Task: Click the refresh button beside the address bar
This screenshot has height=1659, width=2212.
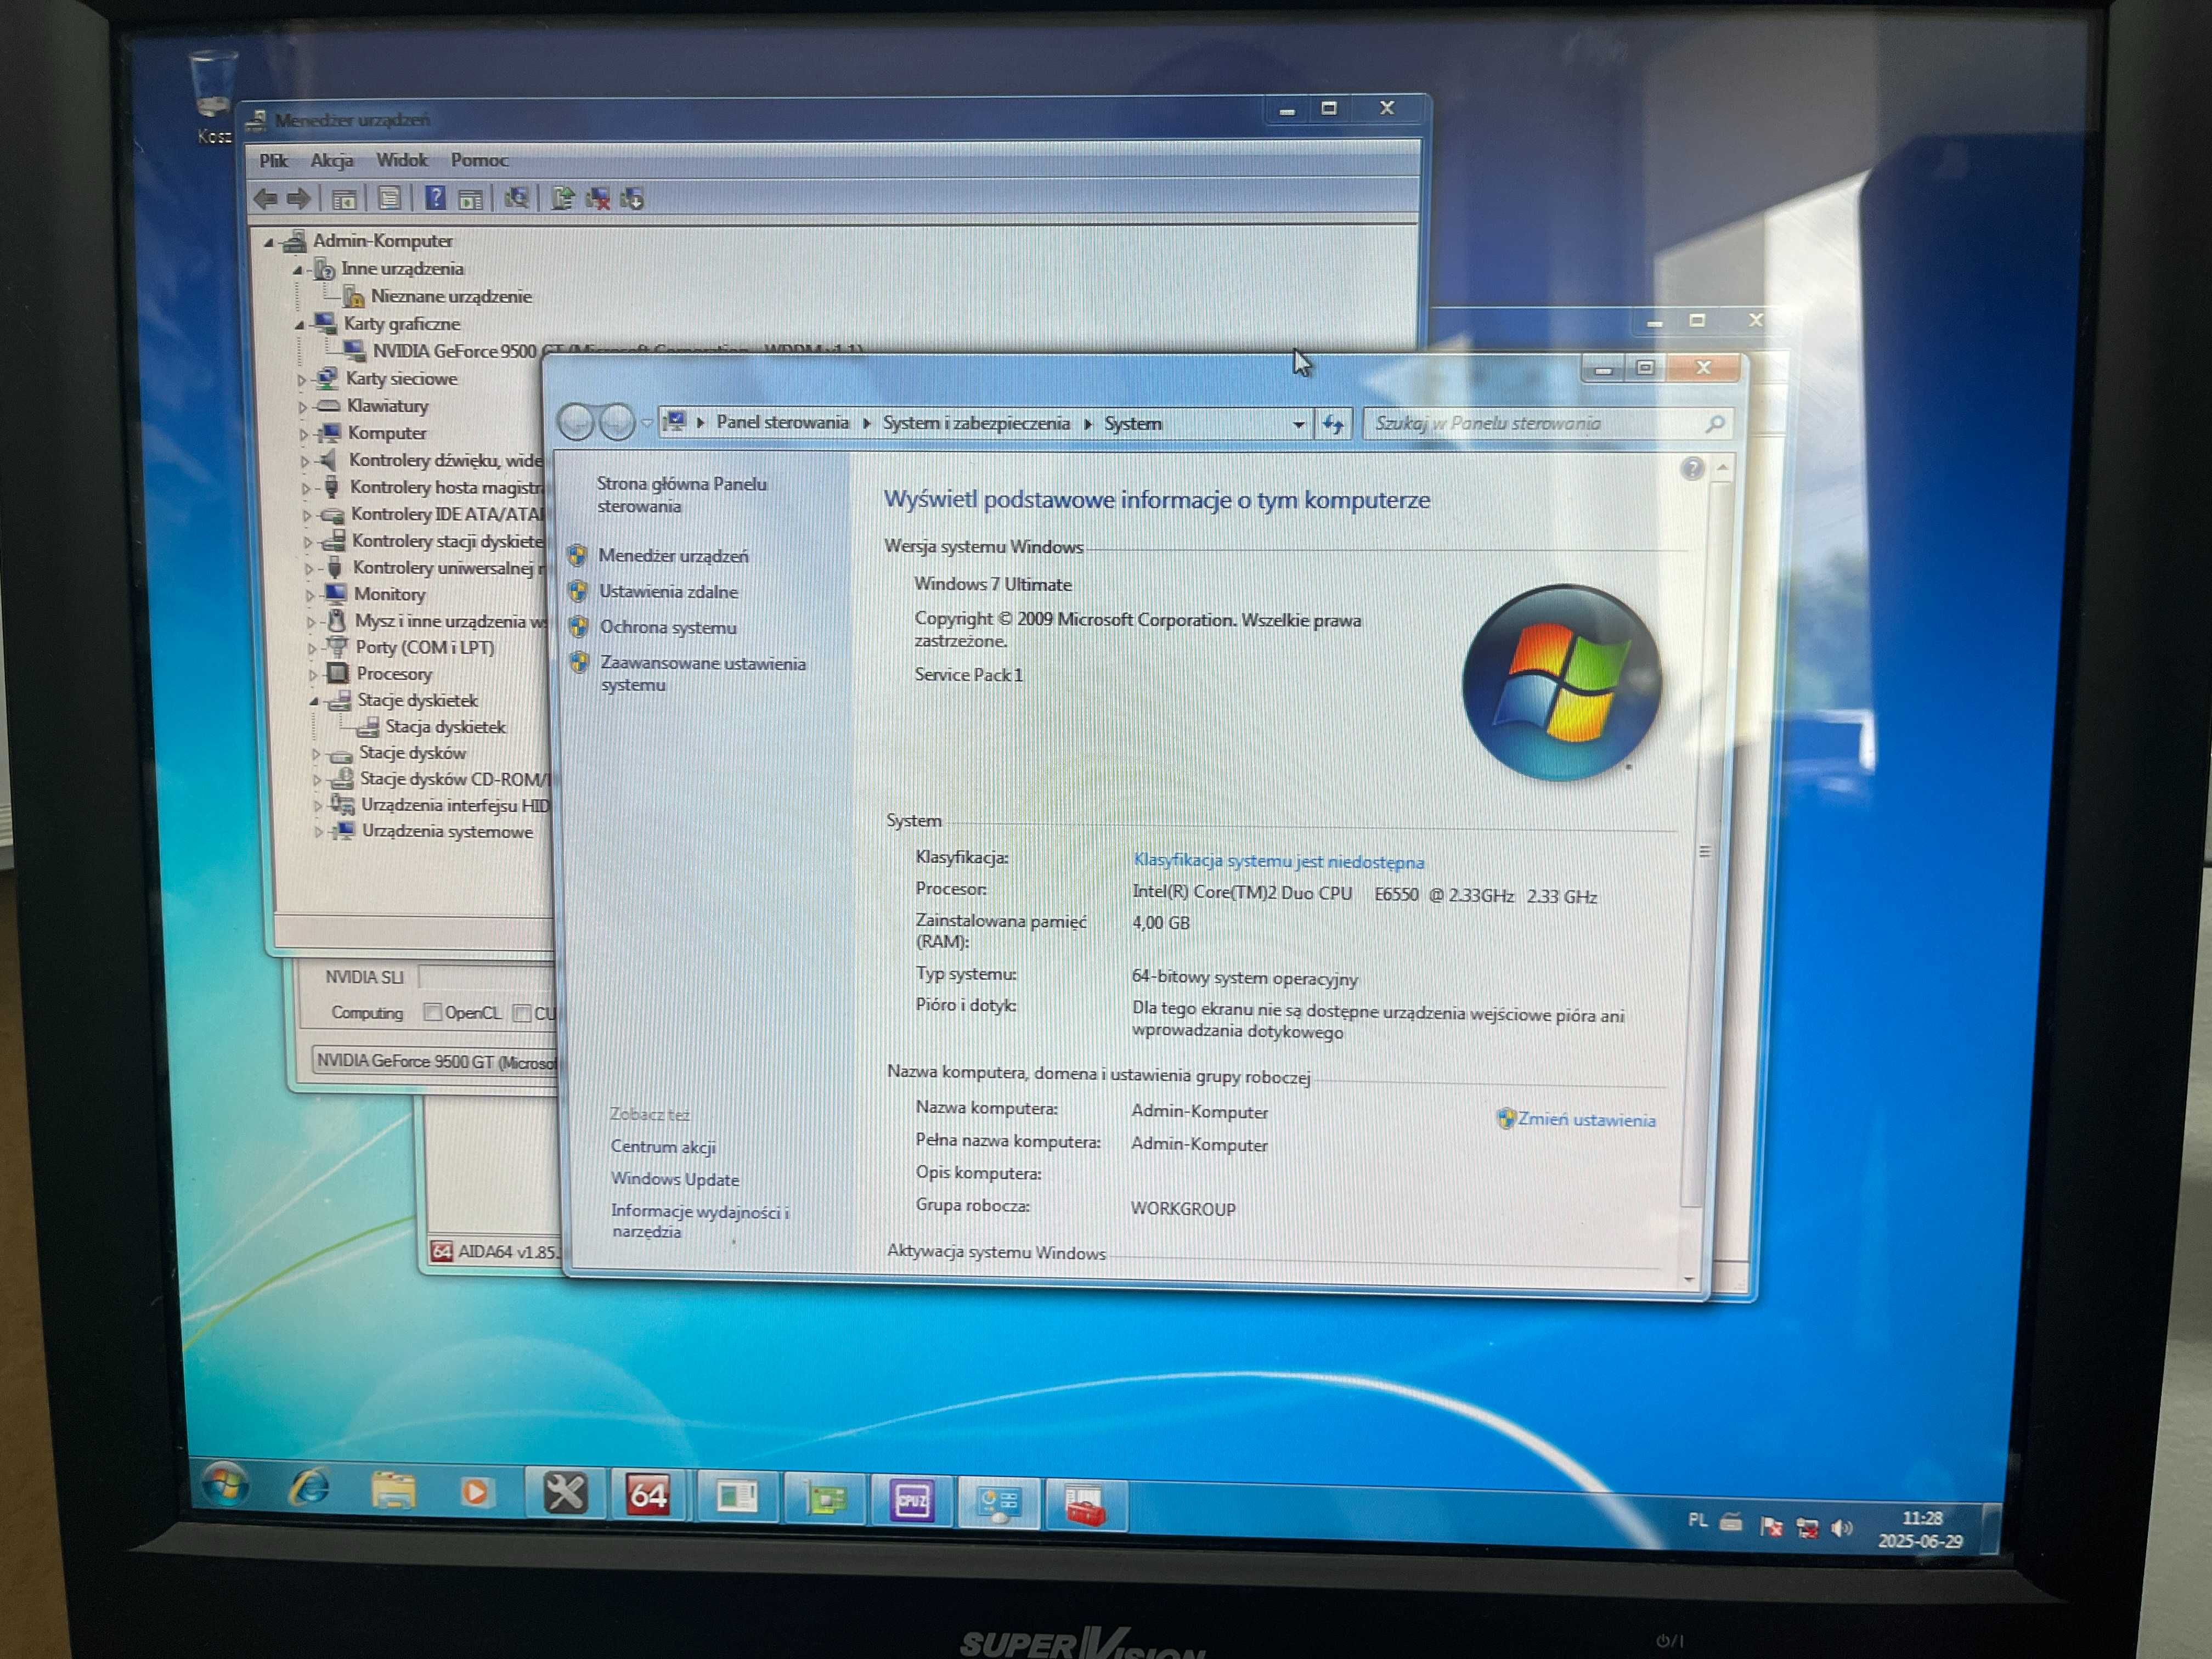Action: pos(1333,424)
